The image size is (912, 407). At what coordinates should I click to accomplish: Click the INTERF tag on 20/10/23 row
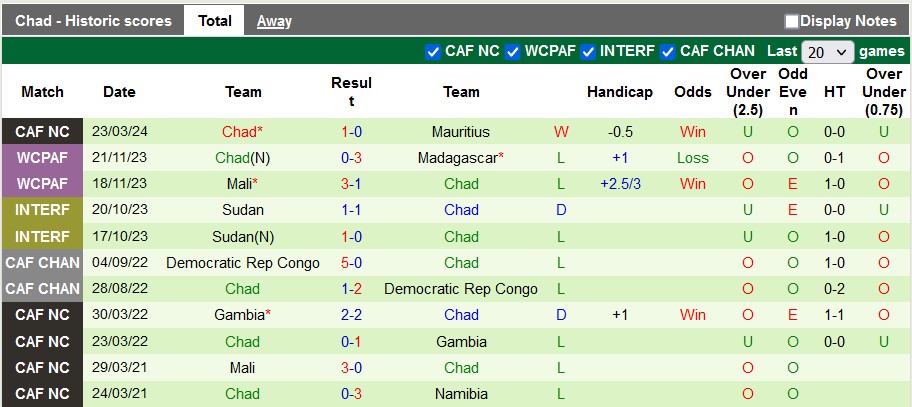pos(43,210)
